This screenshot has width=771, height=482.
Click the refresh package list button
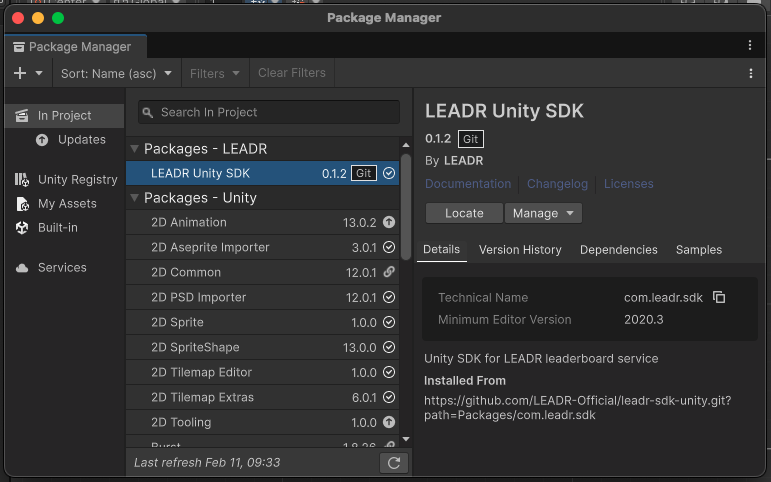pyautogui.click(x=394, y=463)
